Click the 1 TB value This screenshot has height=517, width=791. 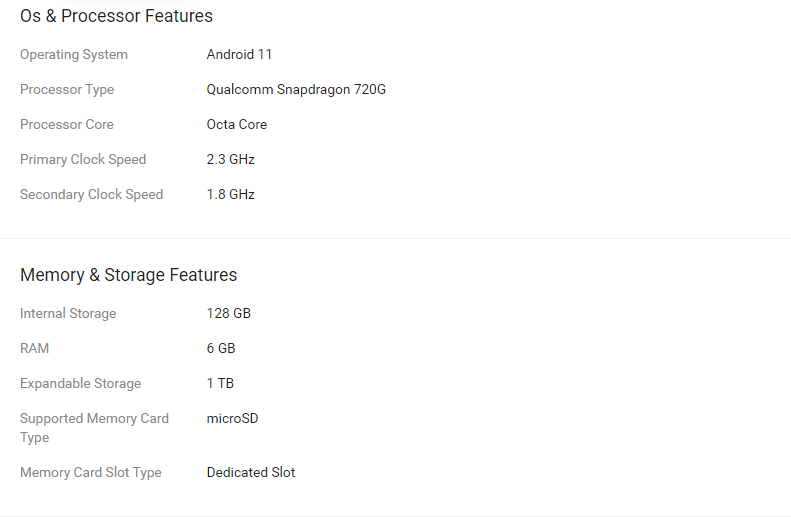[220, 384]
